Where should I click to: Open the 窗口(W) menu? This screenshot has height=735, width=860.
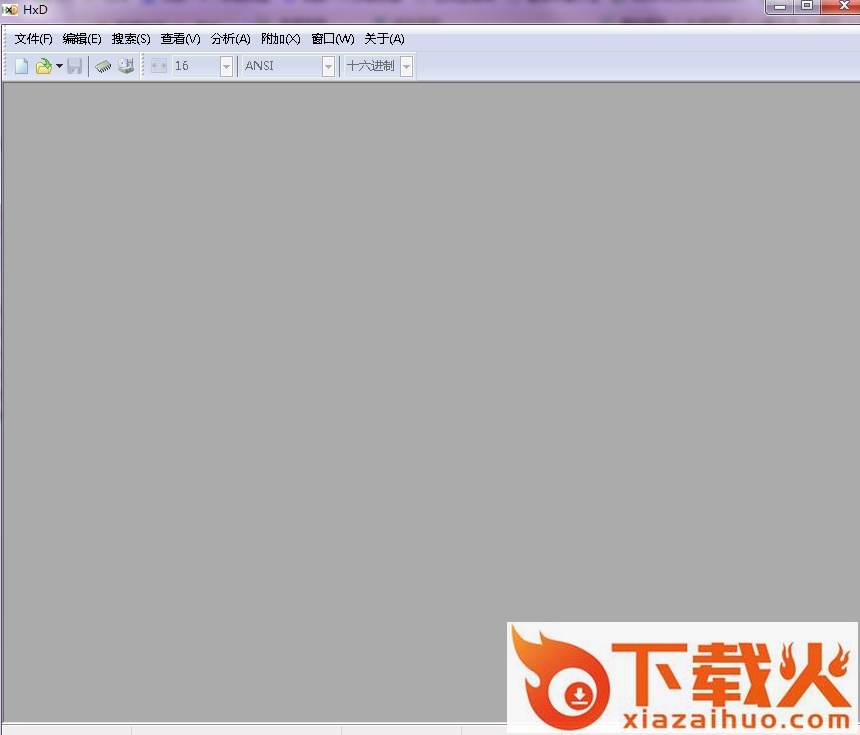point(333,39)
